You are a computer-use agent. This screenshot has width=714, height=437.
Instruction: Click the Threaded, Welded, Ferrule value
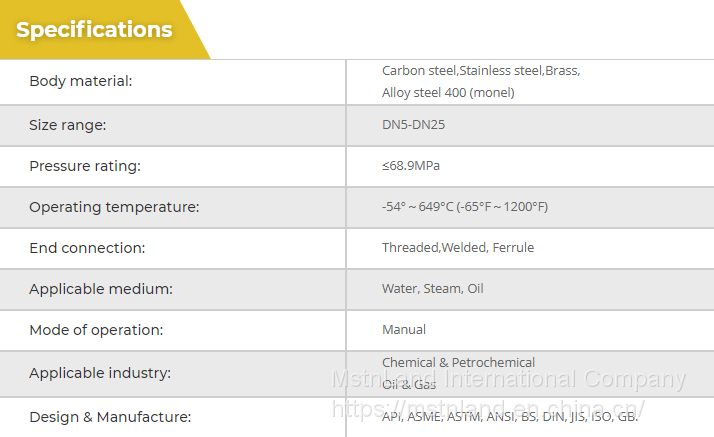coord(458,248)
